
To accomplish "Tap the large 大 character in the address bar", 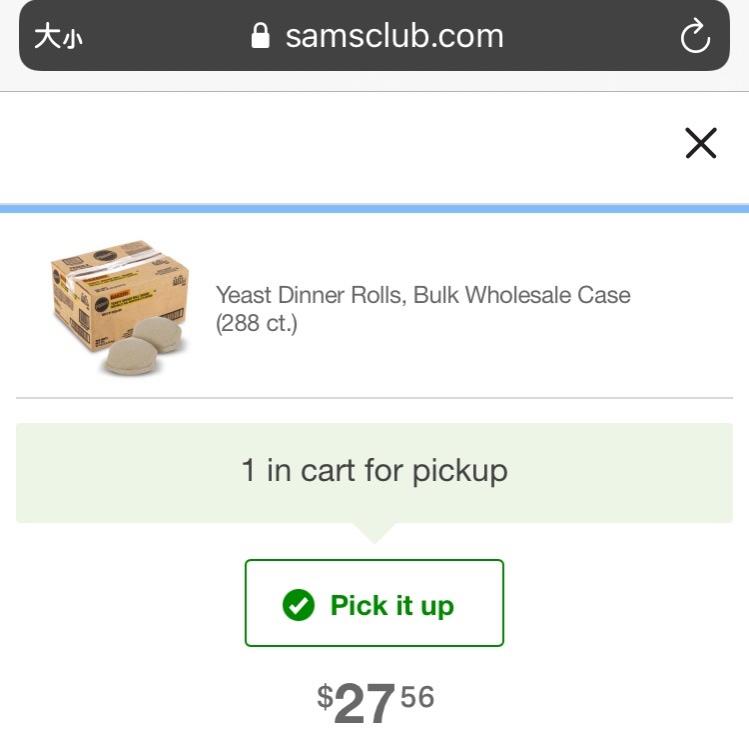I will pyautogui.click(x=46, y=38).
